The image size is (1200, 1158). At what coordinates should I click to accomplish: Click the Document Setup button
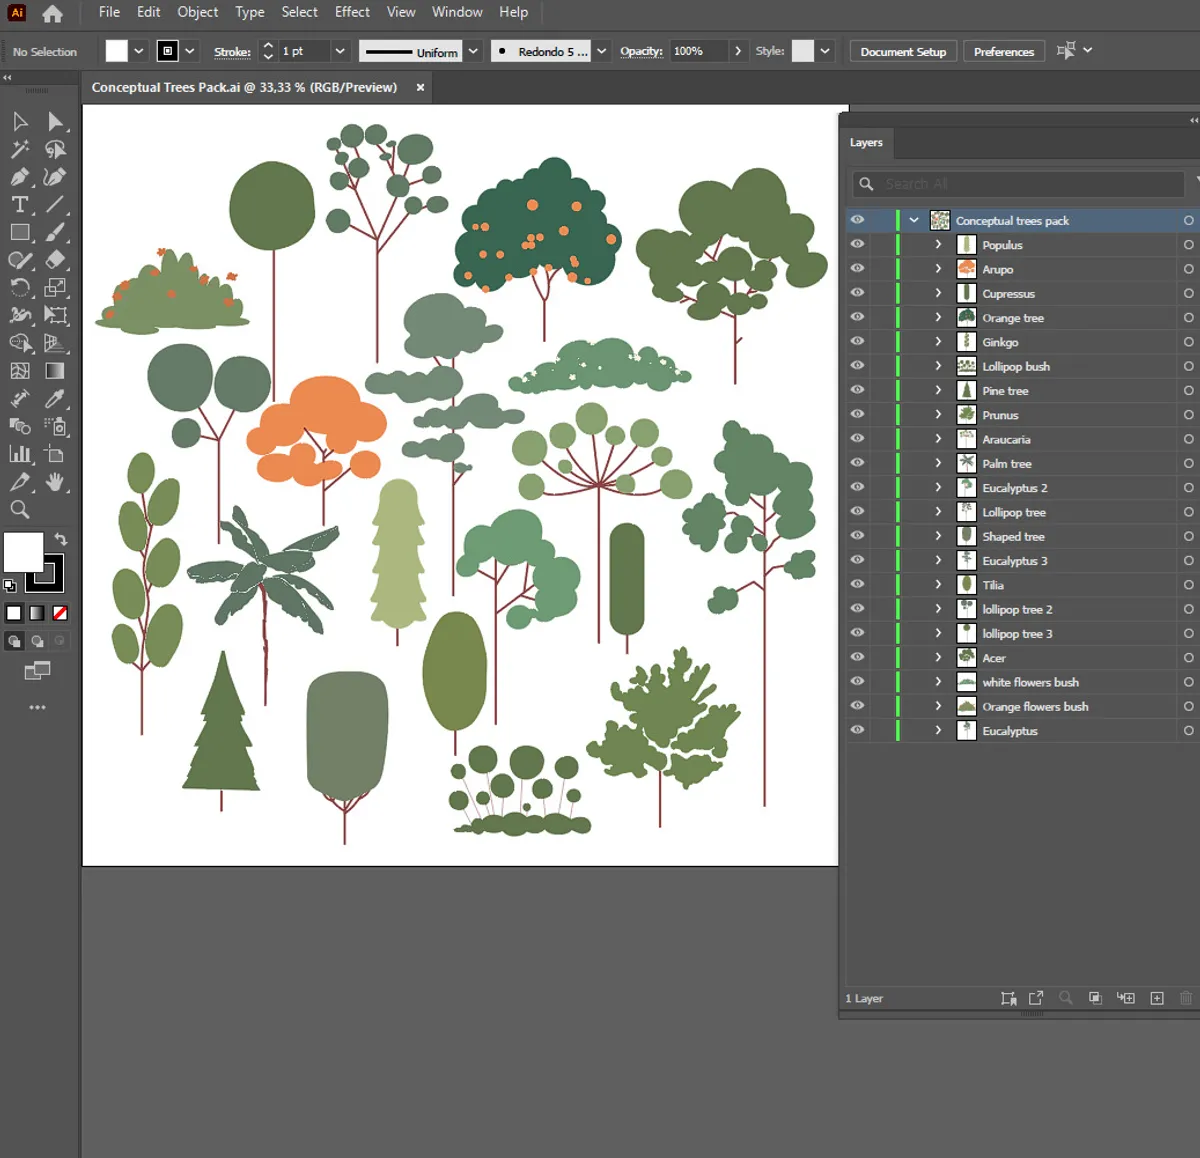click(x=902, y=51)
